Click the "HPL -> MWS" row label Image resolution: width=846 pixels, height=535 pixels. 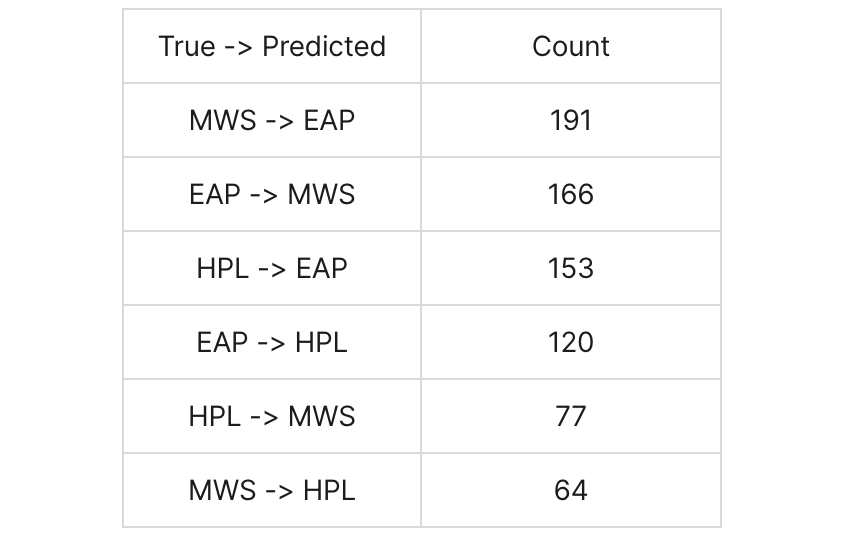click(272, 416)
